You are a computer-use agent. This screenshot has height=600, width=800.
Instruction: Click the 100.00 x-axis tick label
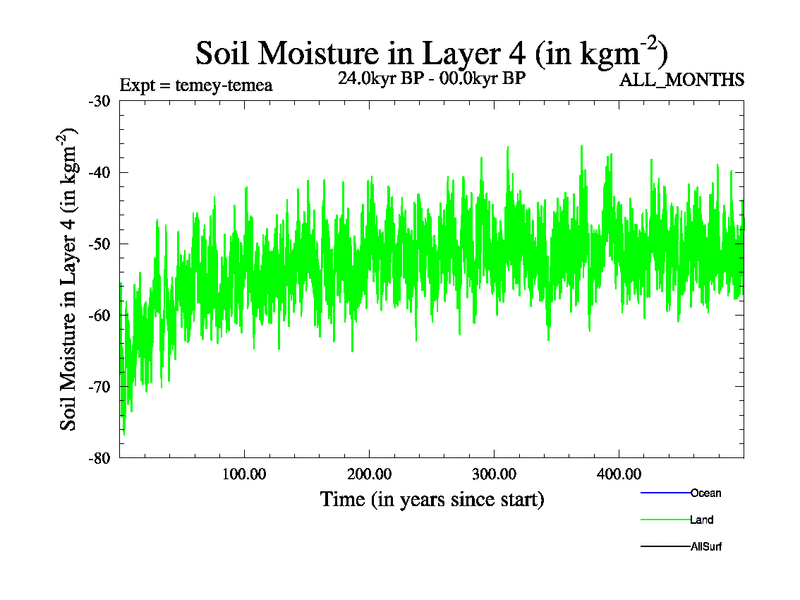244,473
